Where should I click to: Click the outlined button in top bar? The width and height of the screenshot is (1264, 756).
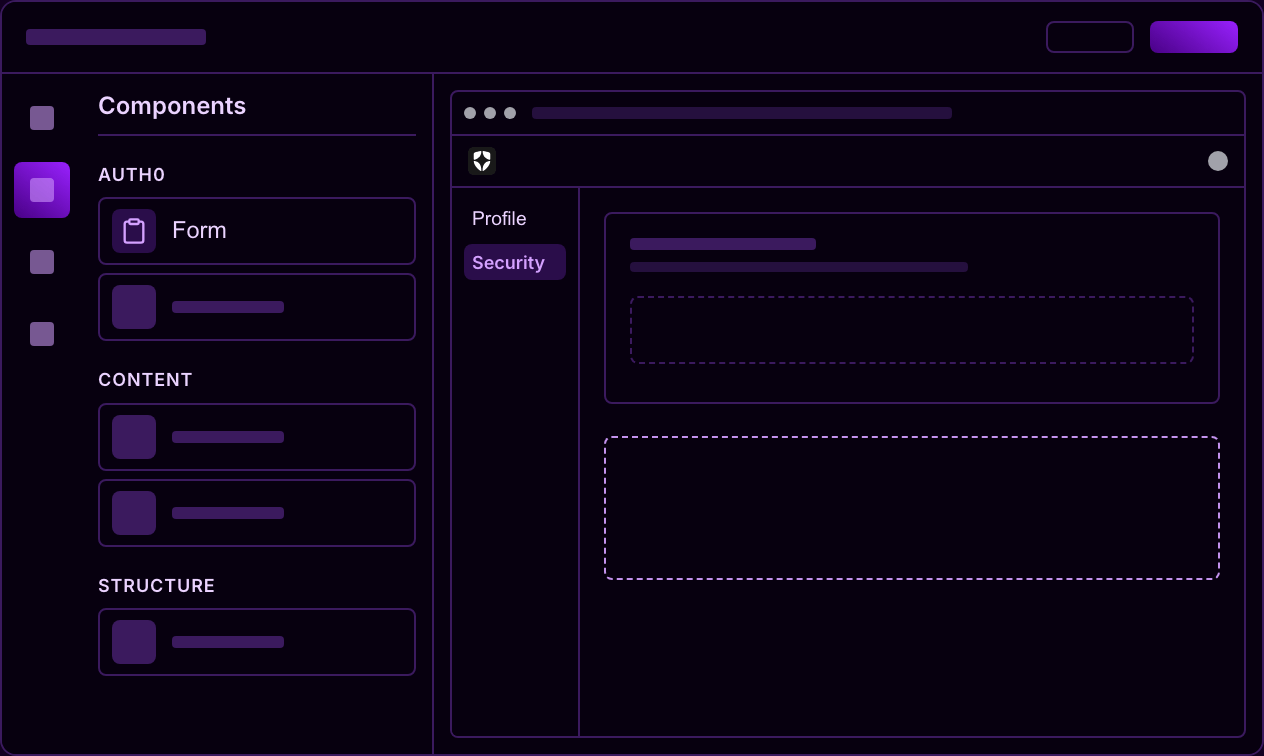1090,37
